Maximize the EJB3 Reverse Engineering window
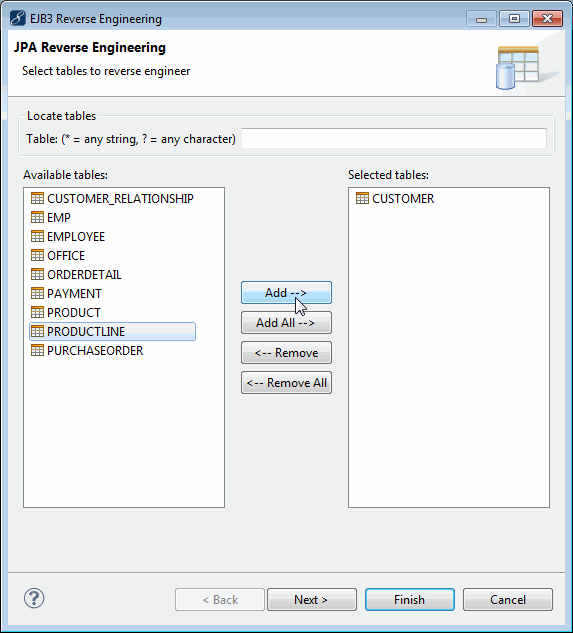Viewport: 573px width, 633px height. click(x=514, y=19)
